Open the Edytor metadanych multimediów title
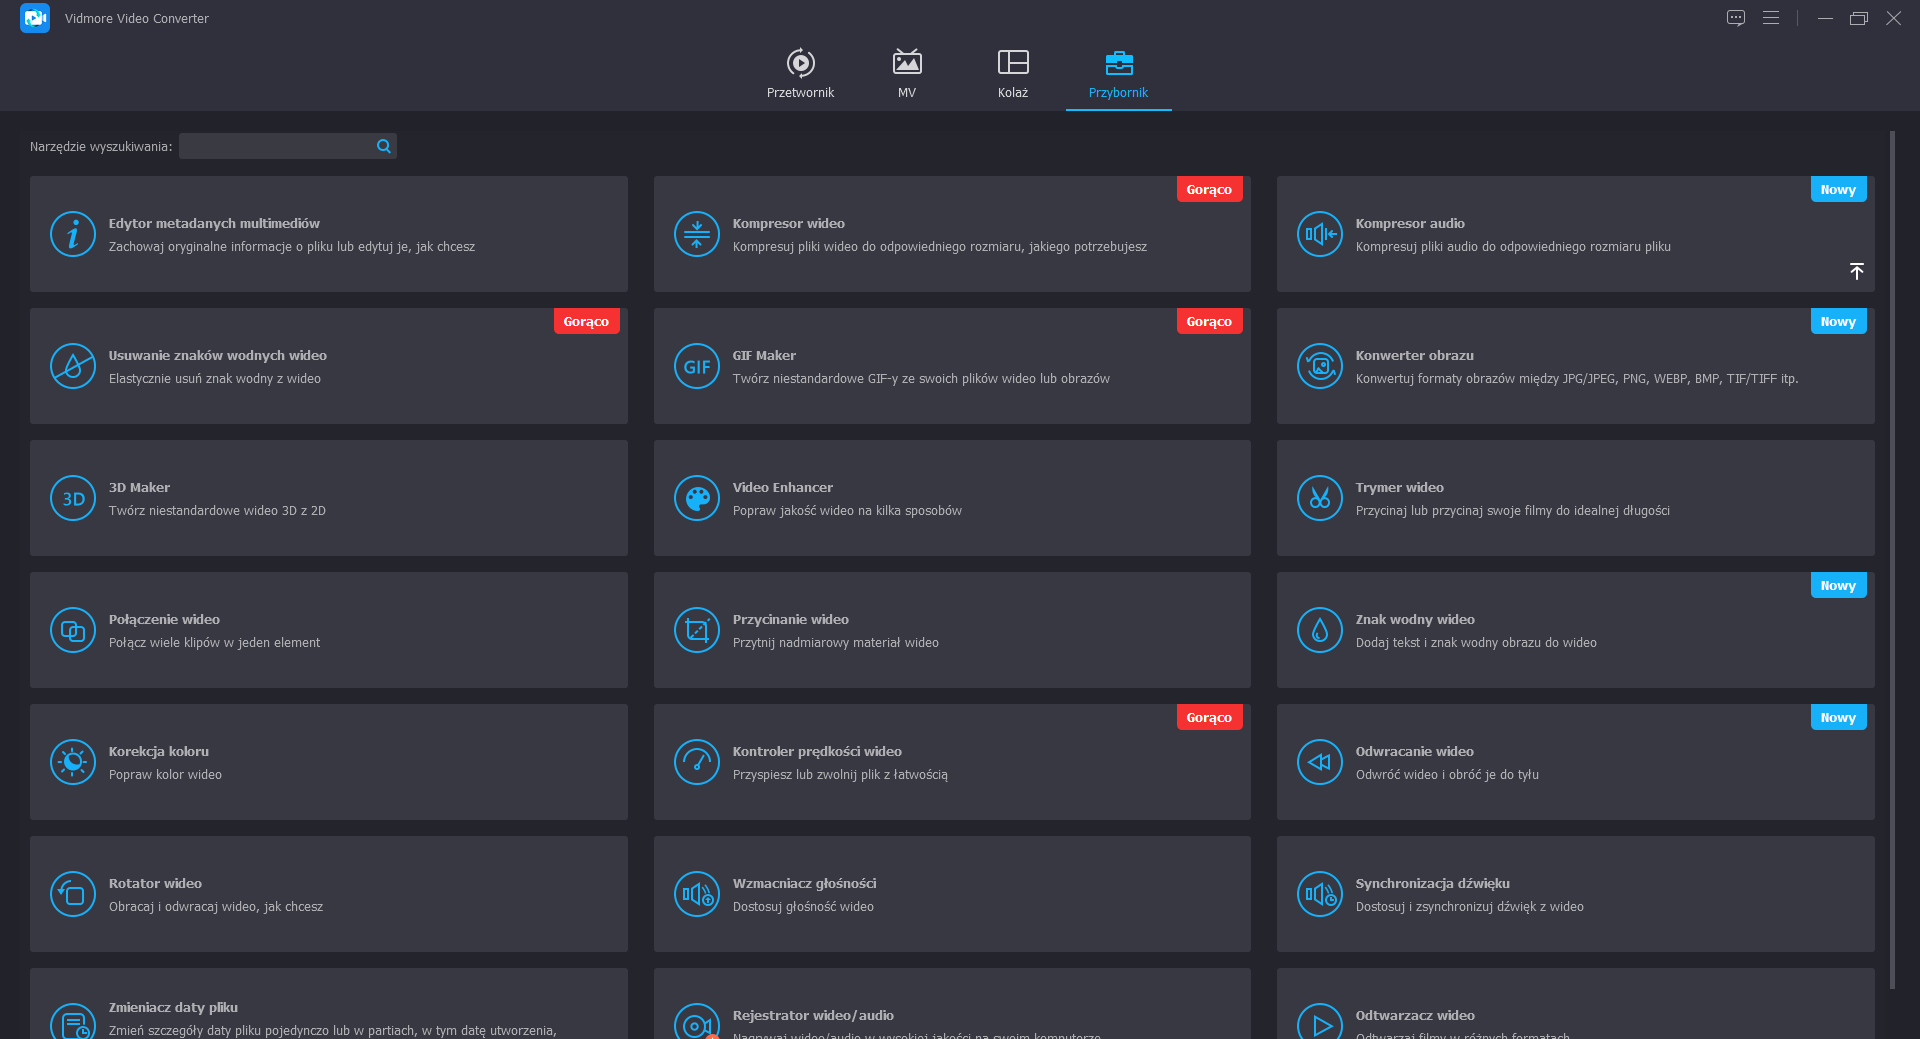 click(x=214, y=224)
